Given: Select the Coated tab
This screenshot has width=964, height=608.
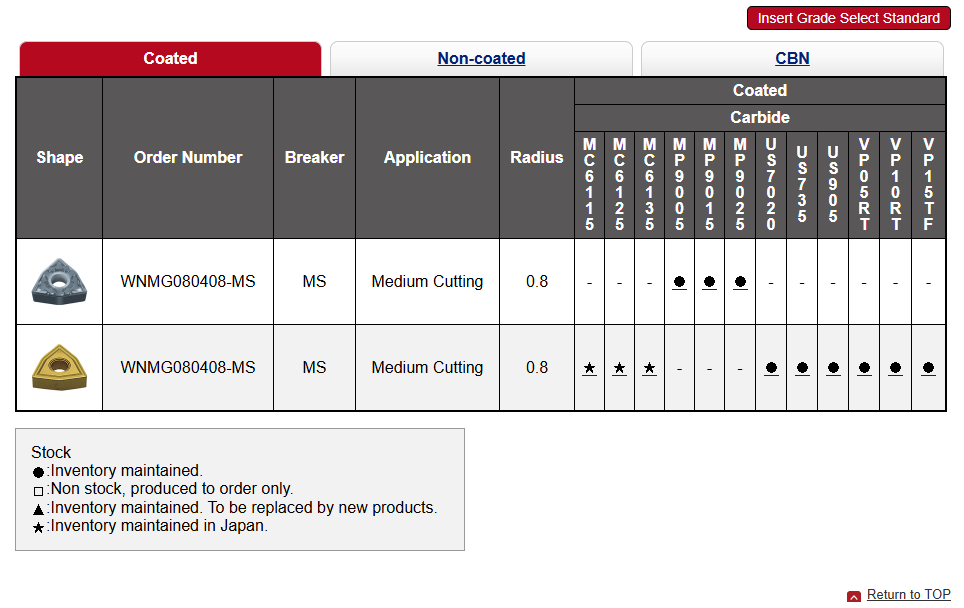Looking at the screenshot, I should tap(170, 59).
